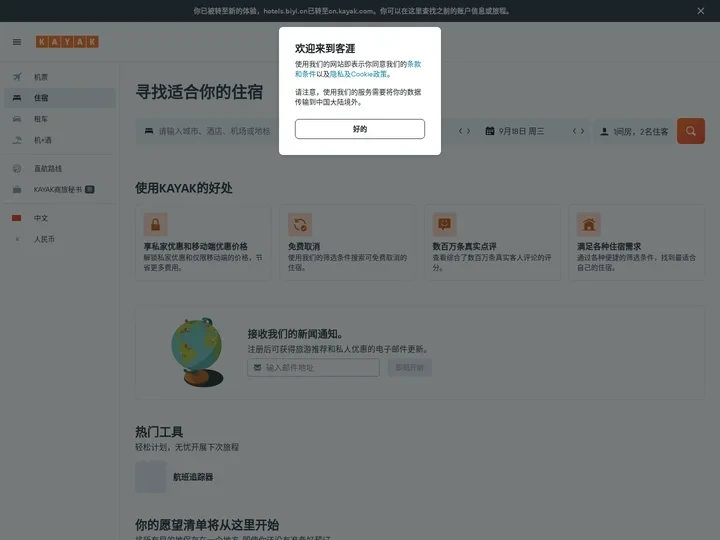Select 住宿 stays in the sidebar
This screenshot has width=720, height=540.
point(60,98)
